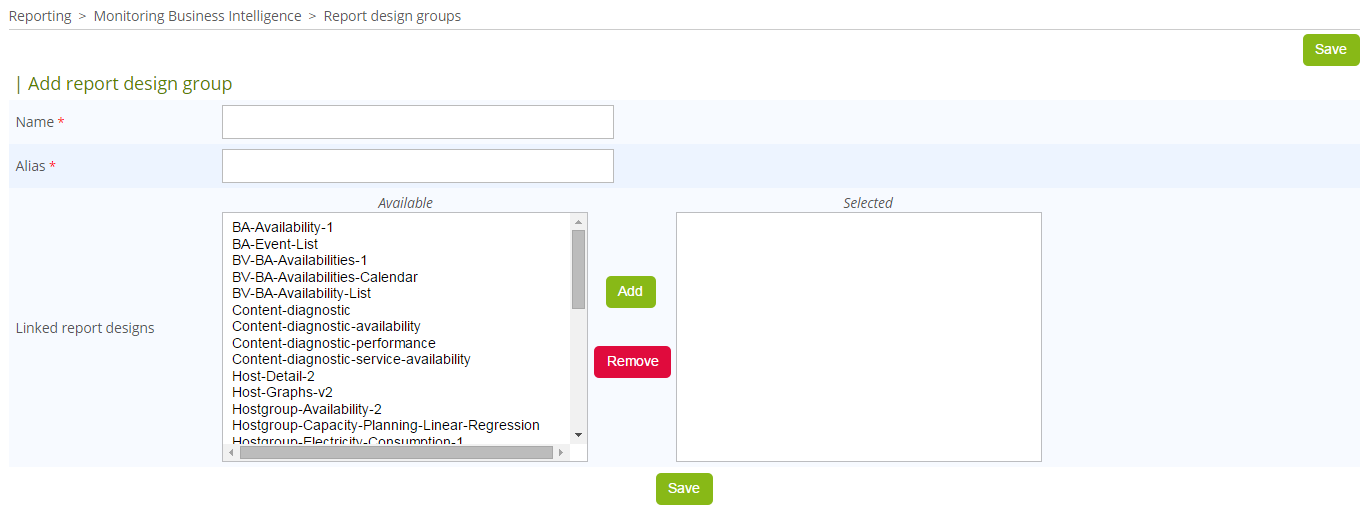This screenshot has height=515, width=1368.
Task: Open Monitoring Business Intelligence breadcrumb
Action: pos(197,16)
